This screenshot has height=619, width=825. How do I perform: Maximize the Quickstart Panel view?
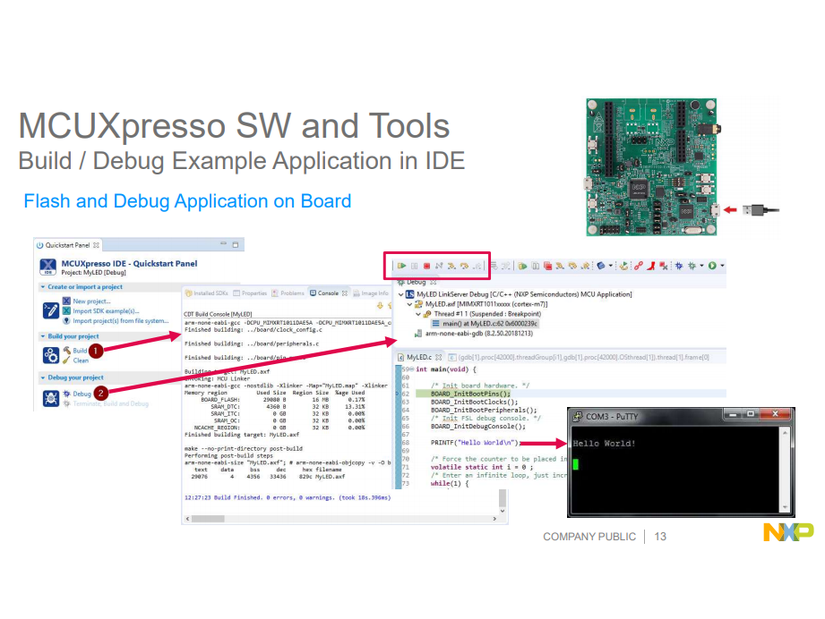235,244
